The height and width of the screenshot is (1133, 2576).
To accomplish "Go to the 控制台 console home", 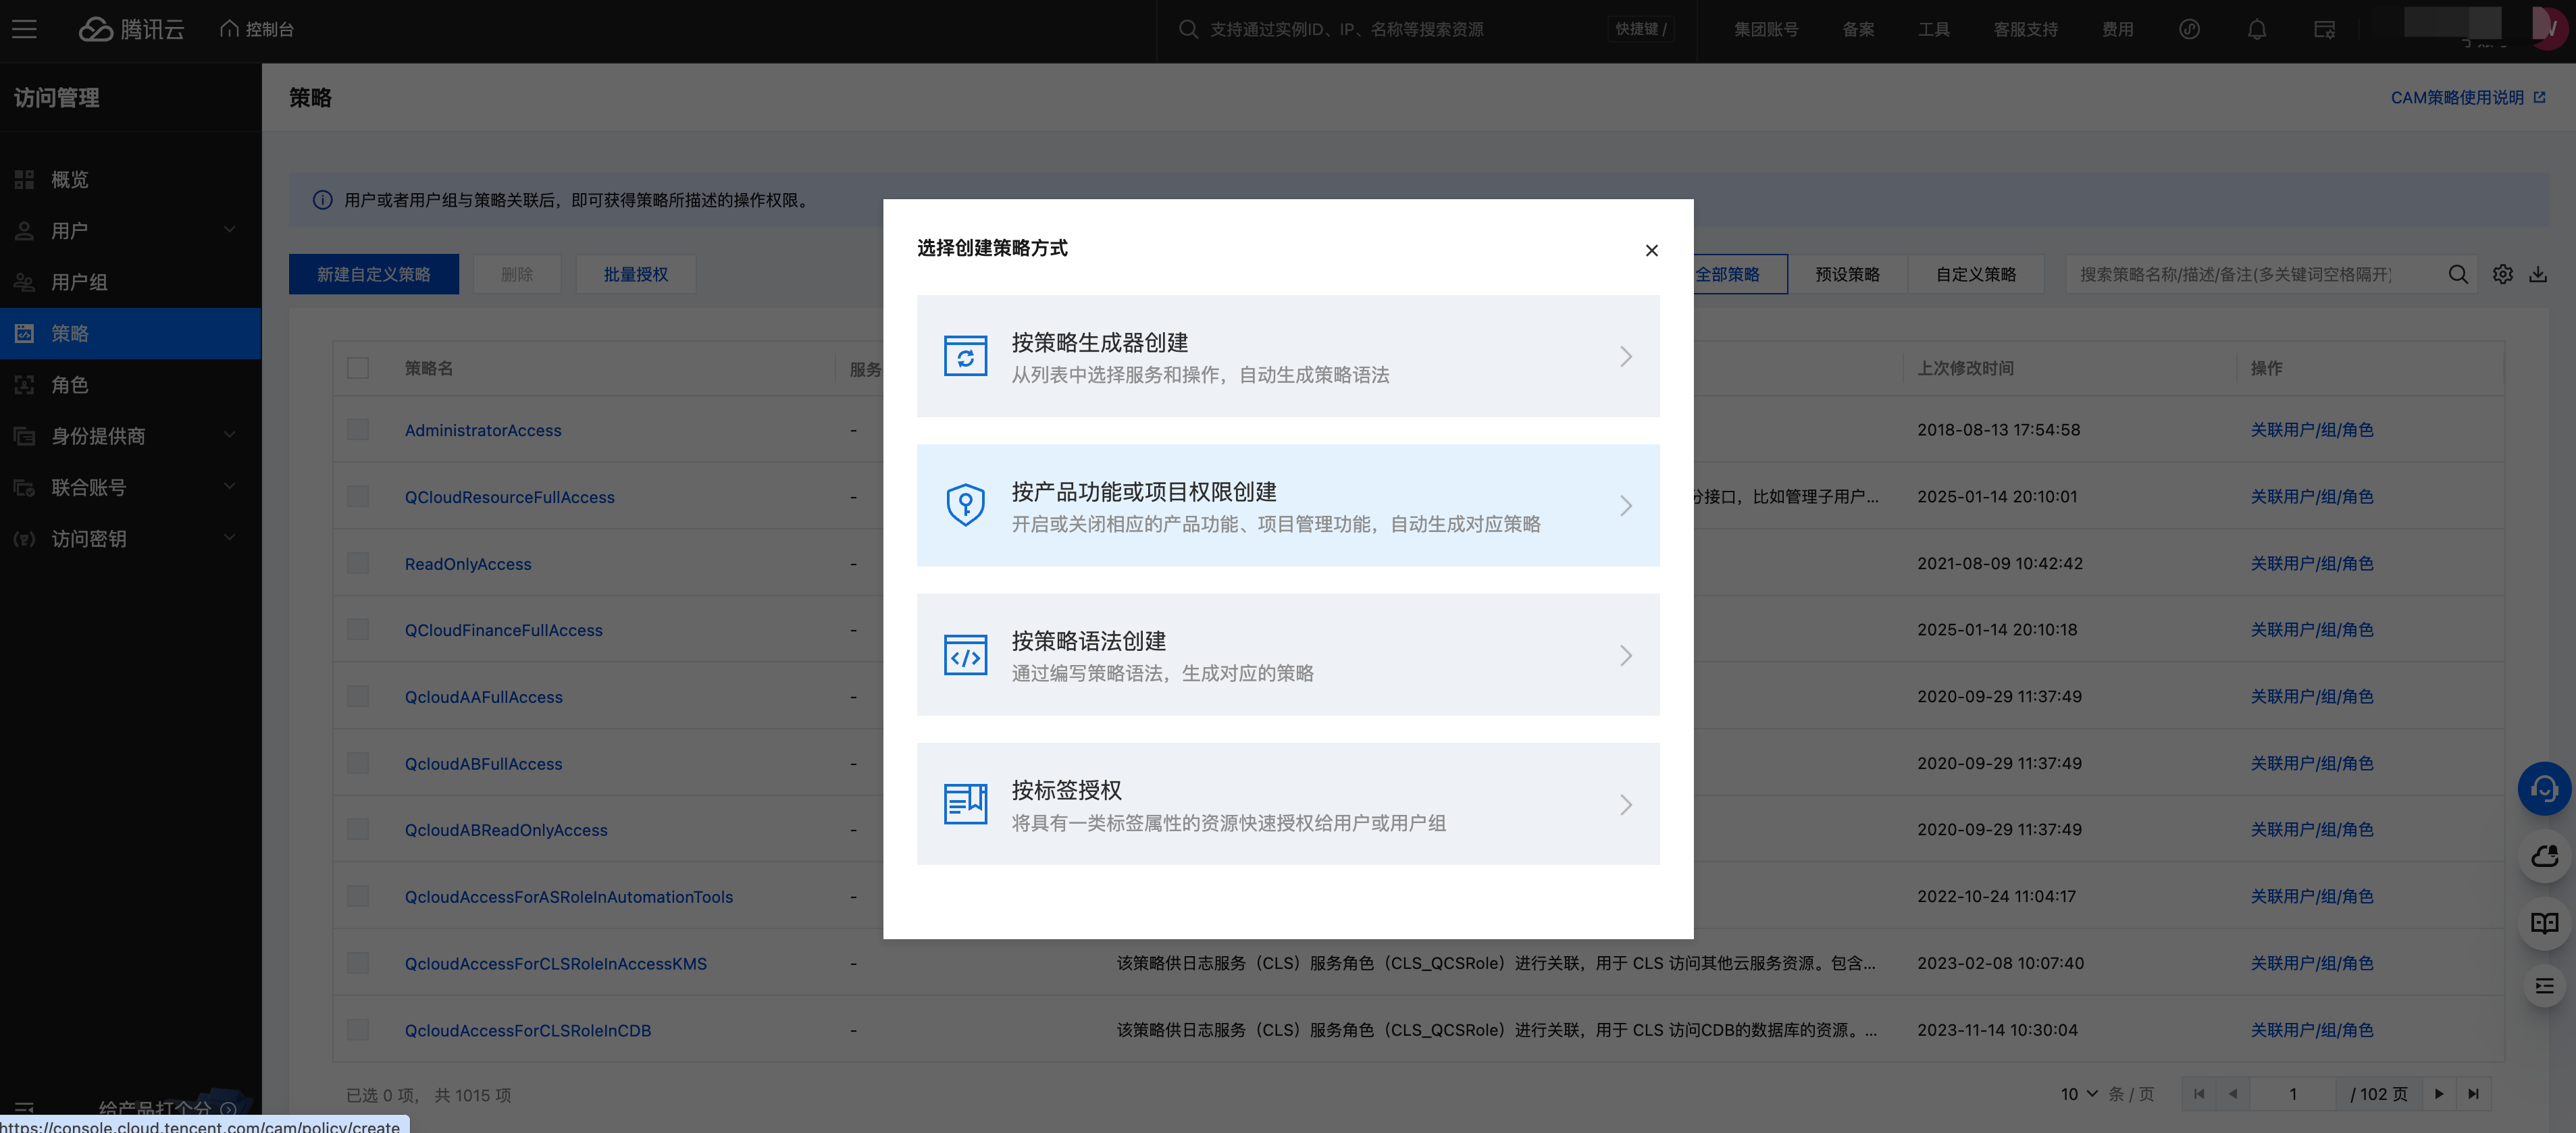I will 257,29.
